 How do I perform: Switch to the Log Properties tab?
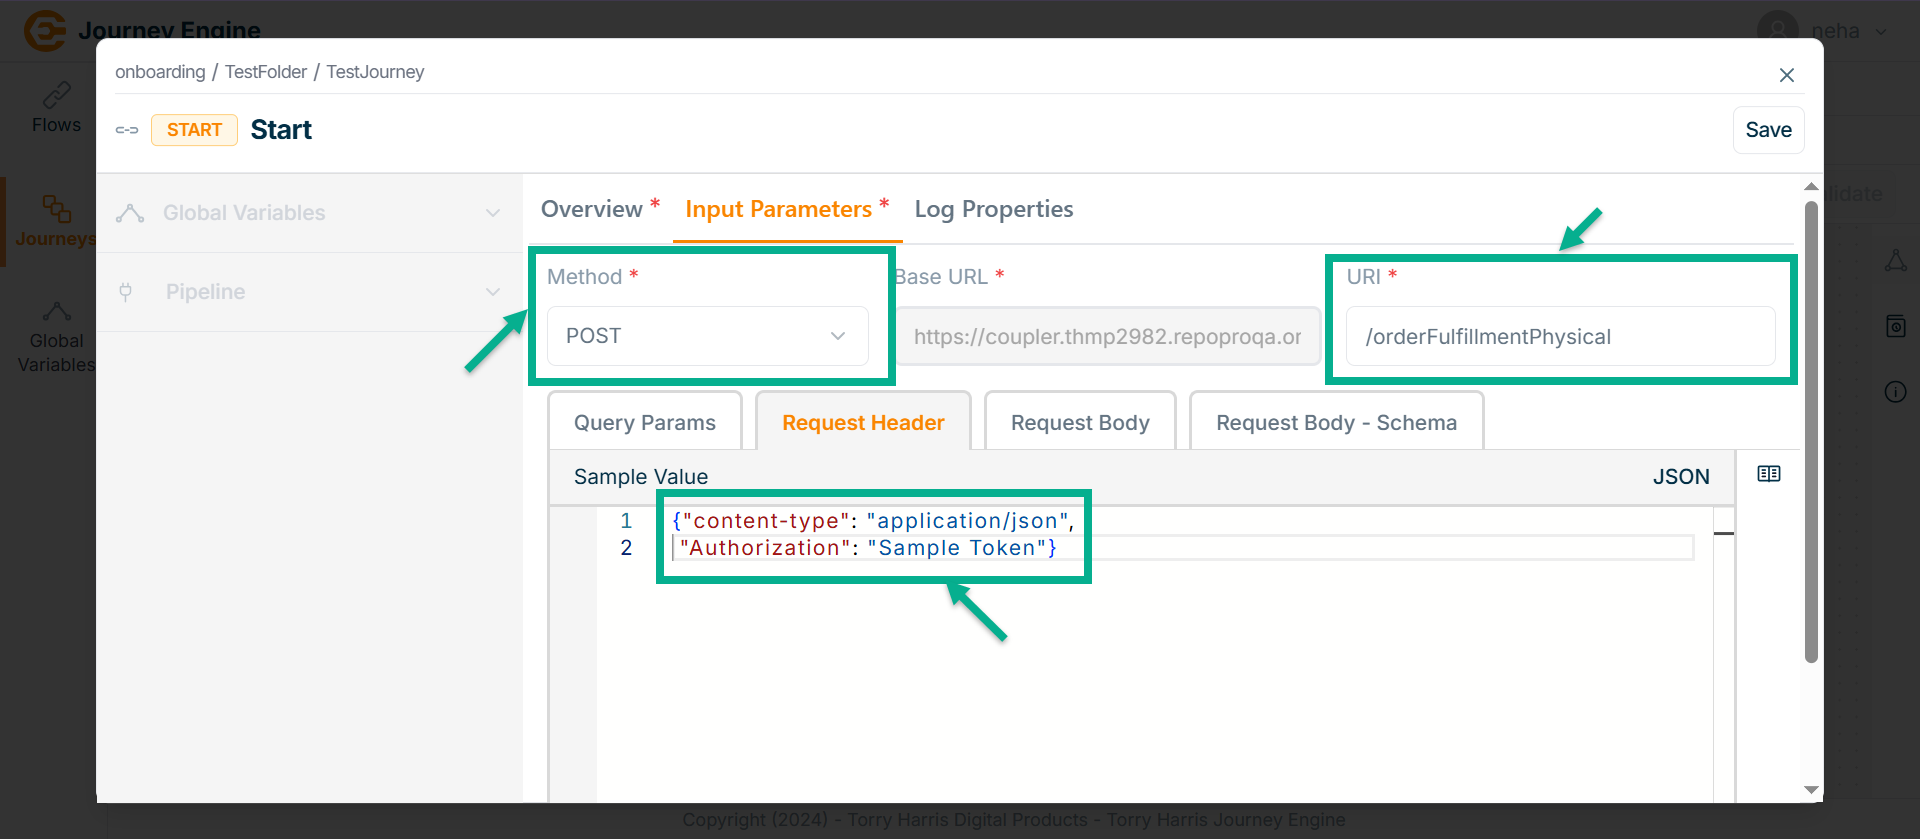993,209
